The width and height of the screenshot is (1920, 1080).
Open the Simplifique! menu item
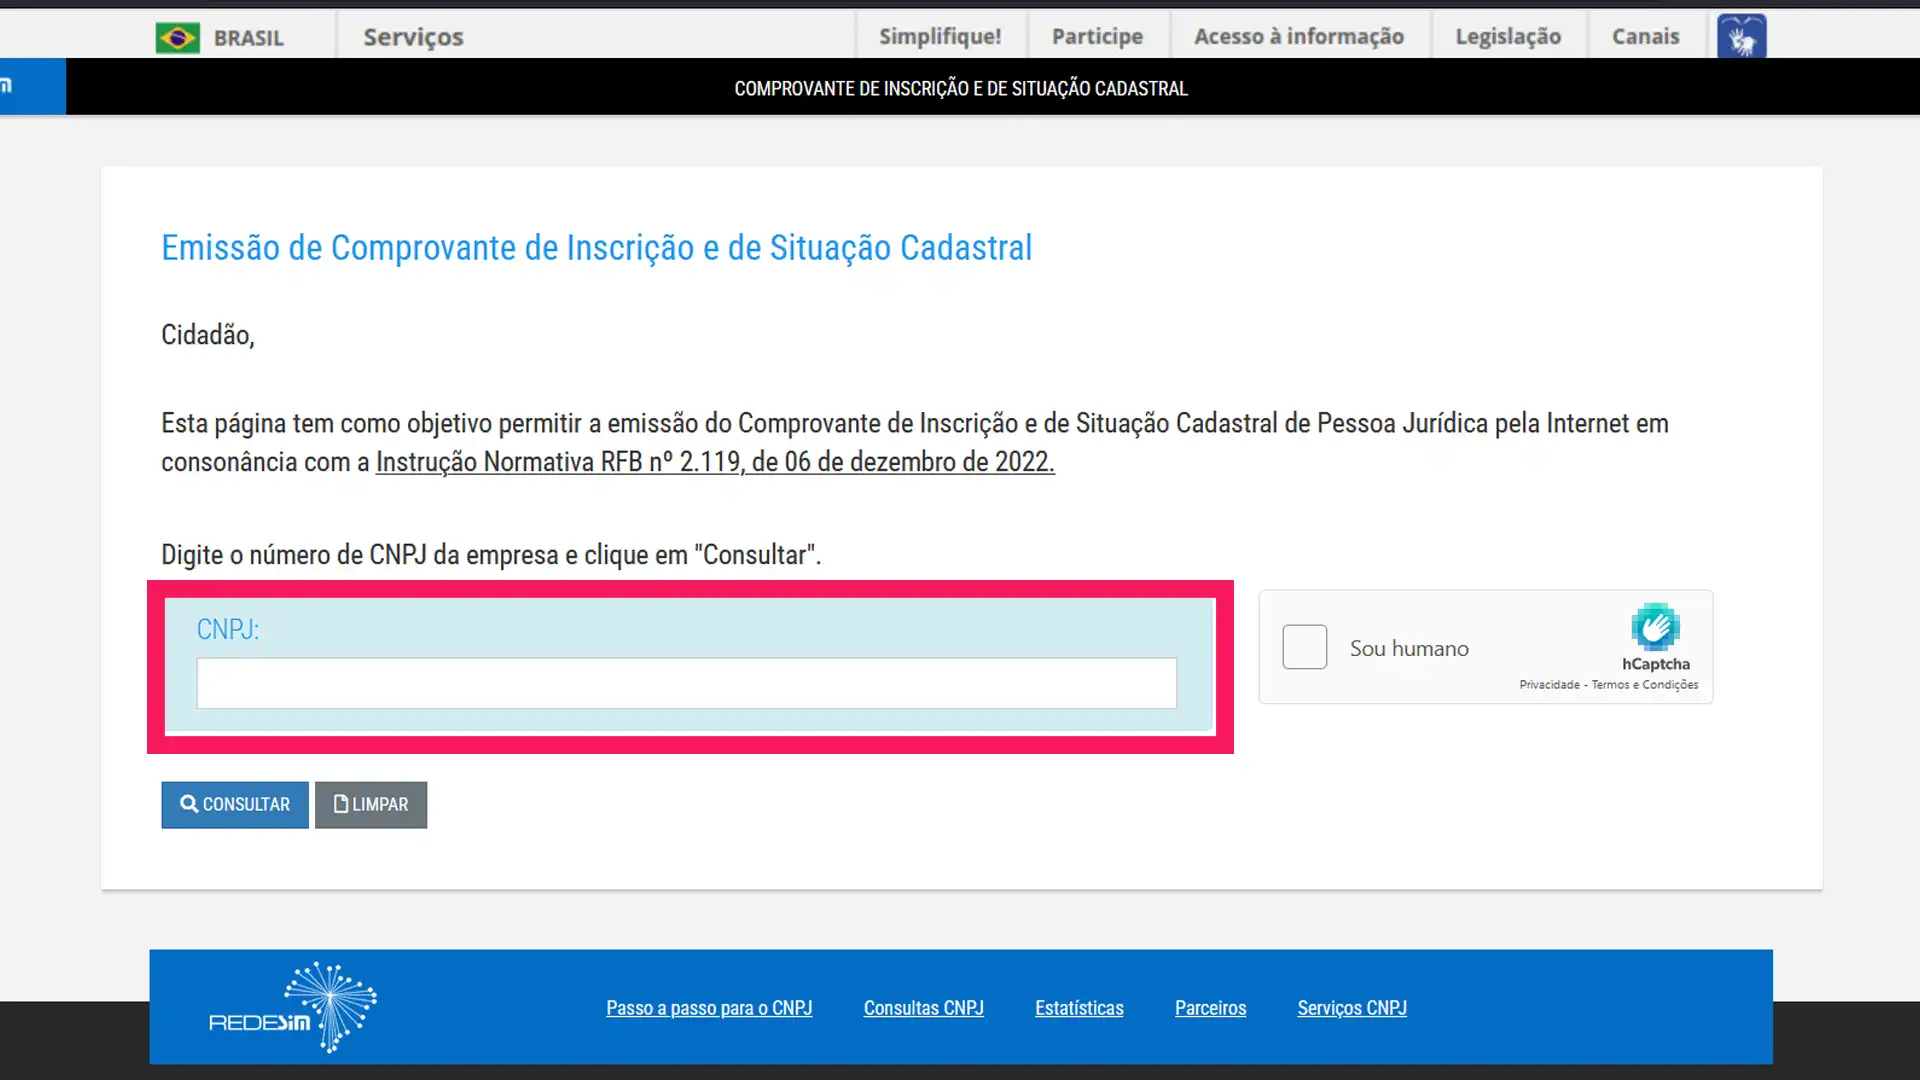tap(940, 36)
